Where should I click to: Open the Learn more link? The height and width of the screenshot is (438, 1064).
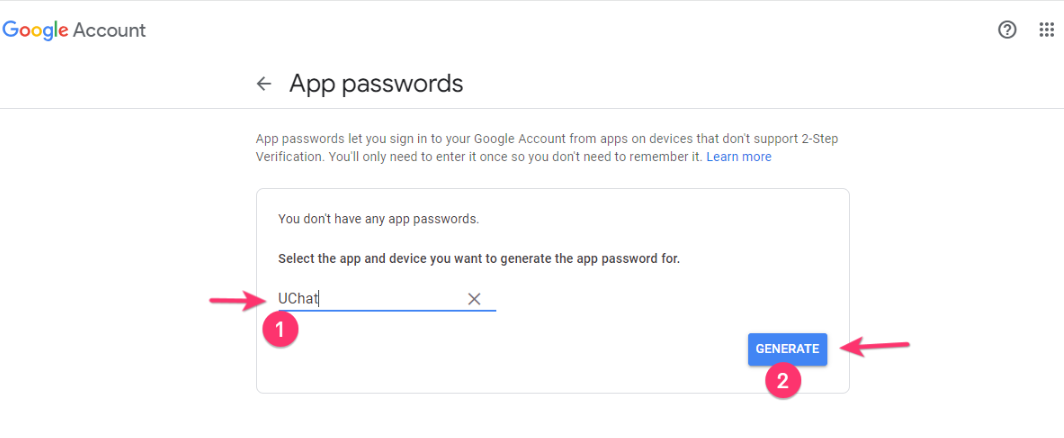coord(738,157)
